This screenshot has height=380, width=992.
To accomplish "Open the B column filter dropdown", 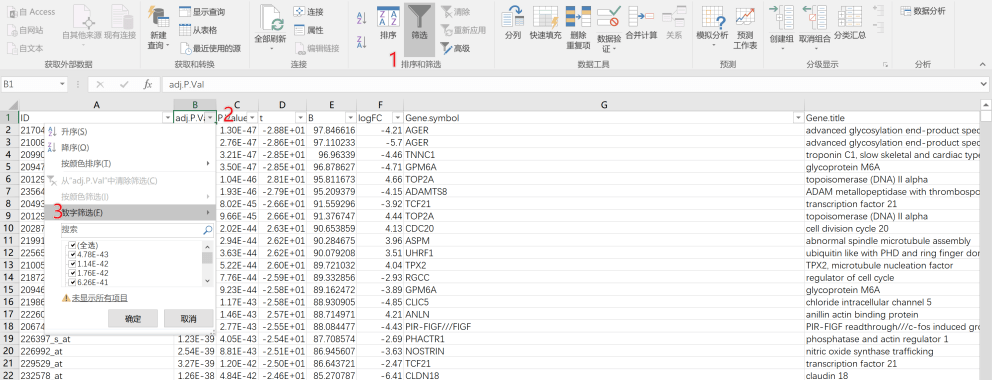I will click(350, 118).
